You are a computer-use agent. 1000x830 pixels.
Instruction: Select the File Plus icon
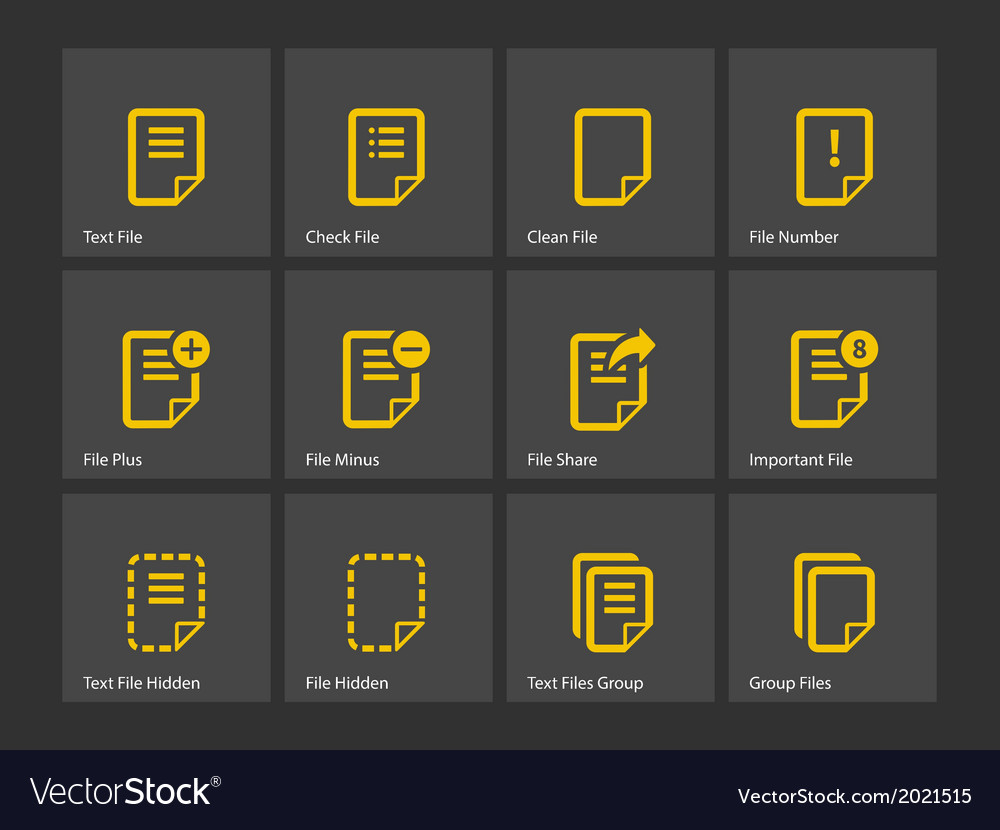pos(166,378)
